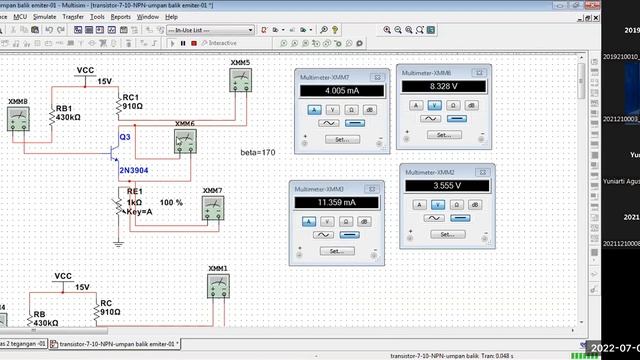Switch to transistor-7-10-NPN-umpan balik emiter-01 tab
The height and width of the screenshot is (360, 640).
coord(114,344)
